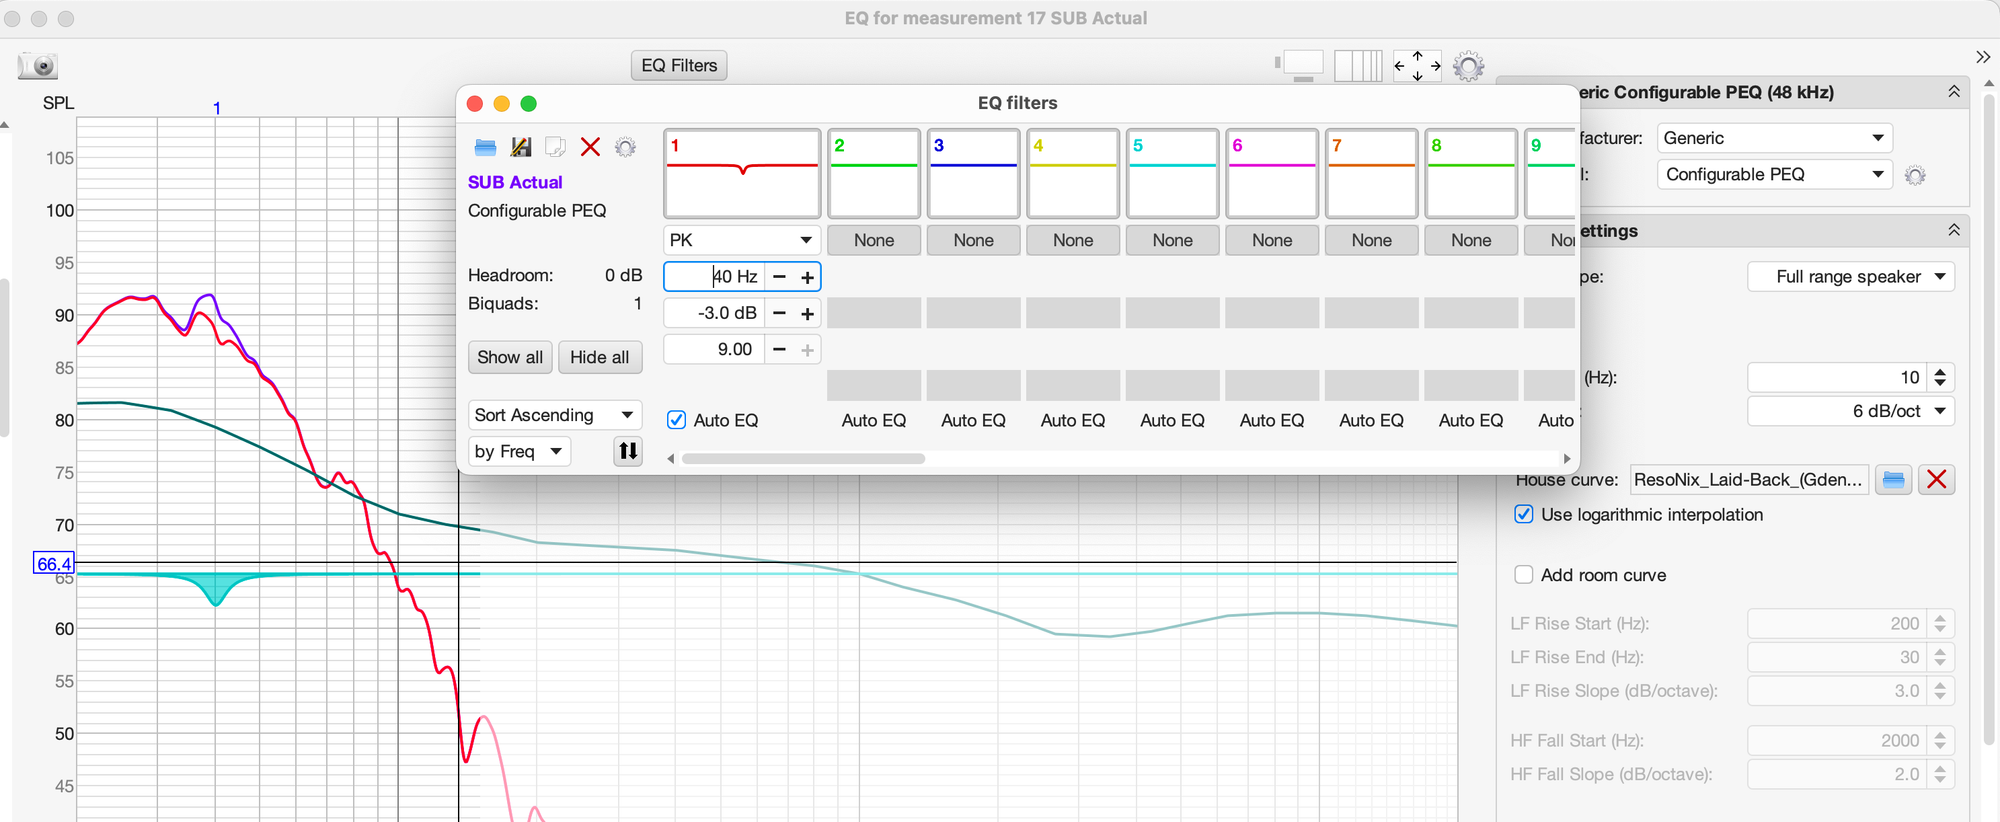
Task: Load house curve with blue folder icon
Action: pyautogui.click(x=1892, y=480)
